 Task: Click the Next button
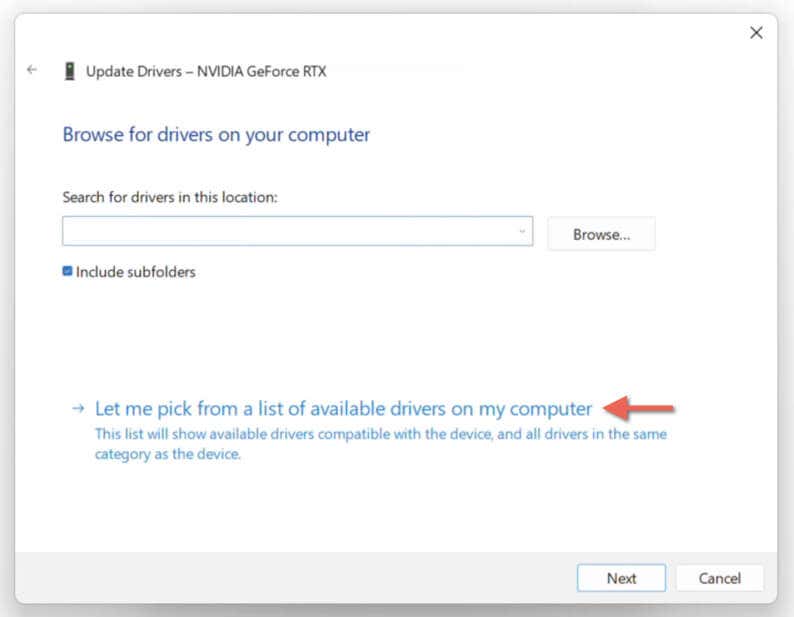point(621,578)
